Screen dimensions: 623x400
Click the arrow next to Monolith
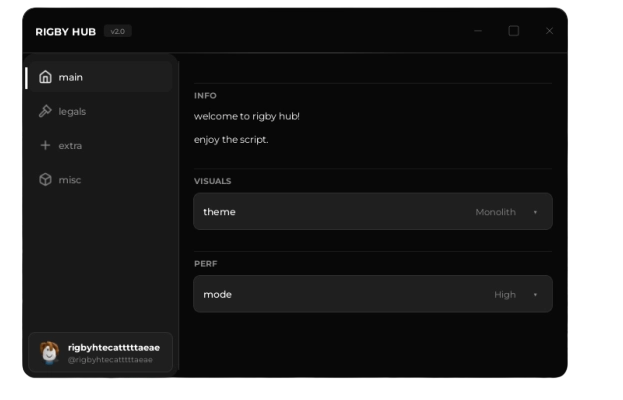[535, 213]
